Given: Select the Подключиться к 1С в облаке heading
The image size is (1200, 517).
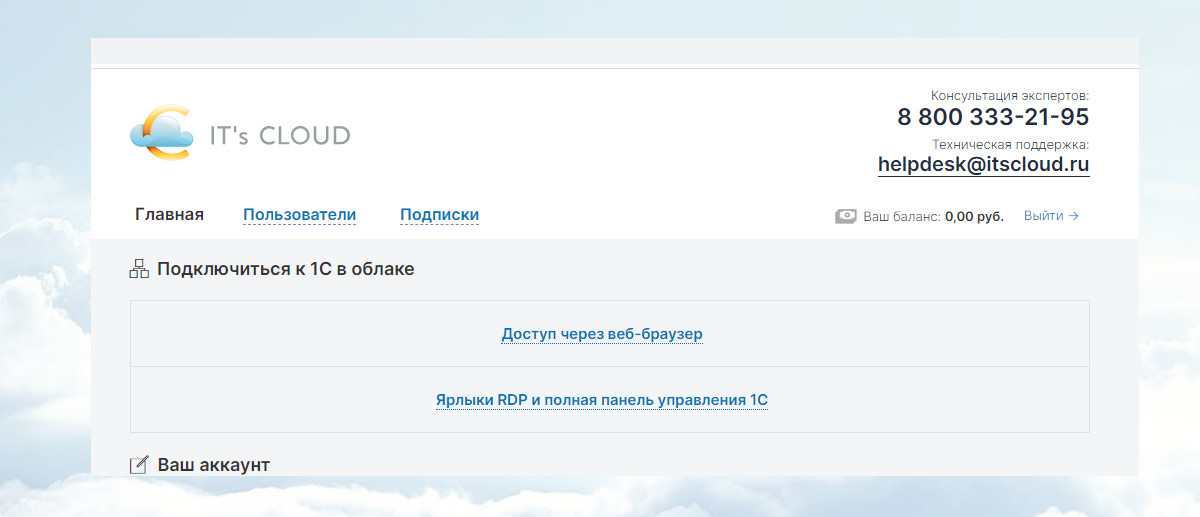Looking at the screenshot, I should pos(285,269).
